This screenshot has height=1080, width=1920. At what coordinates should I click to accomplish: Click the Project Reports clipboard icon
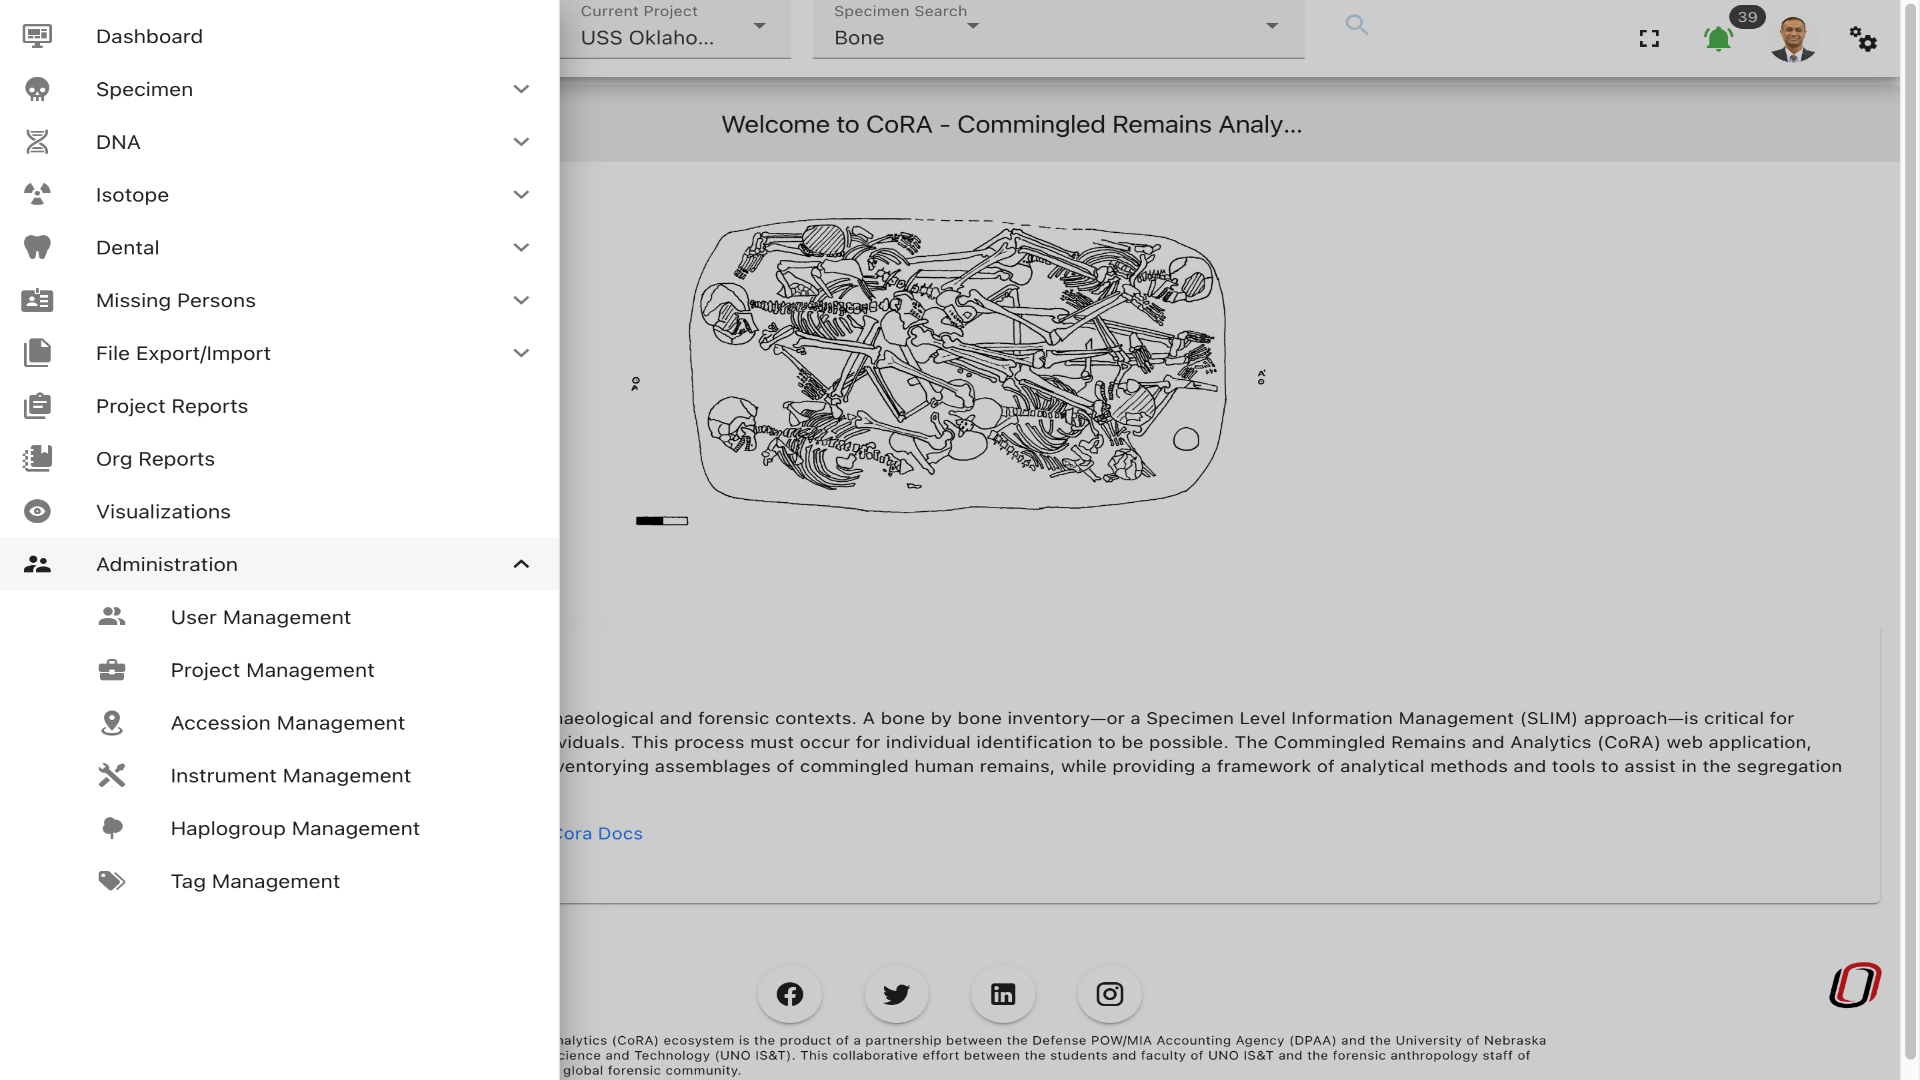click(x=37, y=406)
